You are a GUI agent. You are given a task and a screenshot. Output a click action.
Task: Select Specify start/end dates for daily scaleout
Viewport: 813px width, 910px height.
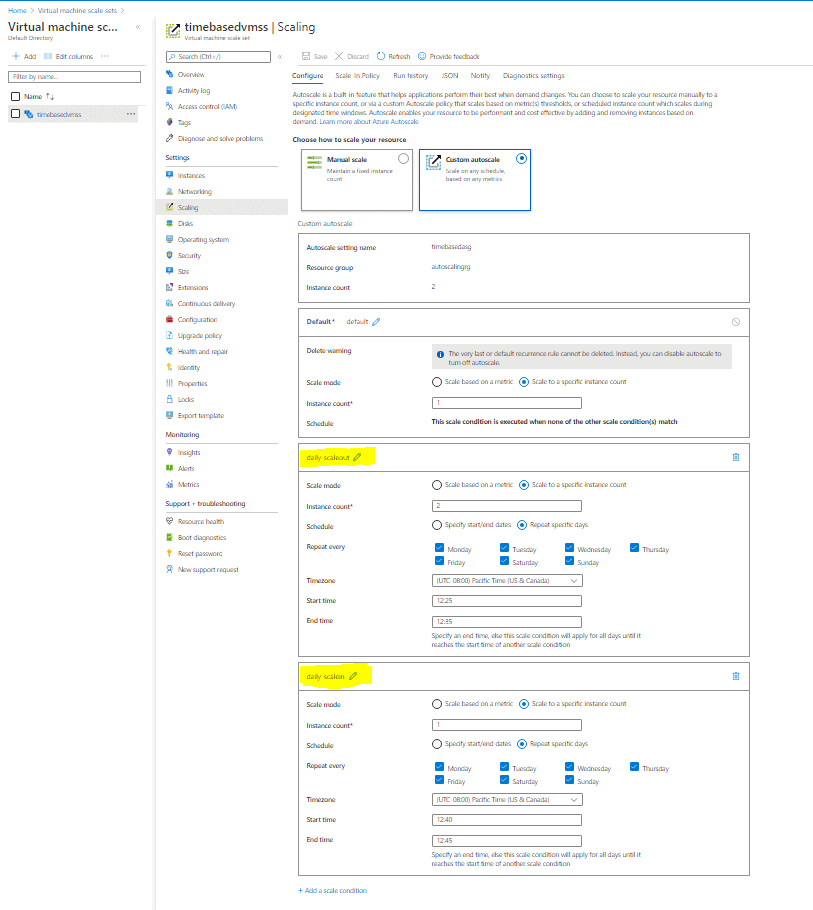[437, 525]
